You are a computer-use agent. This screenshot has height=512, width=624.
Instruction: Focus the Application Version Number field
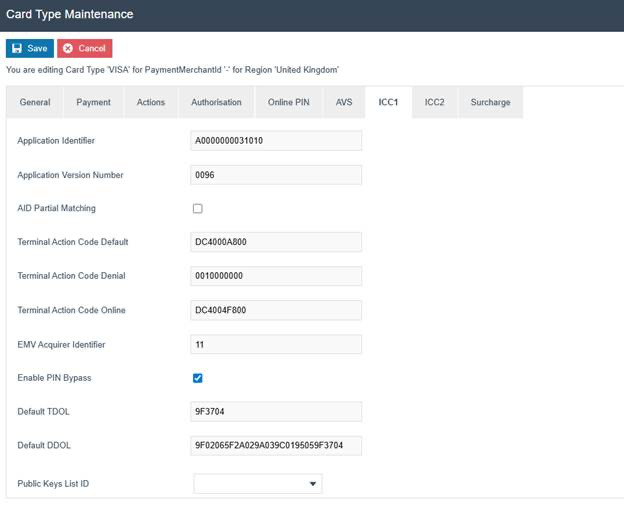coord(275,175)
